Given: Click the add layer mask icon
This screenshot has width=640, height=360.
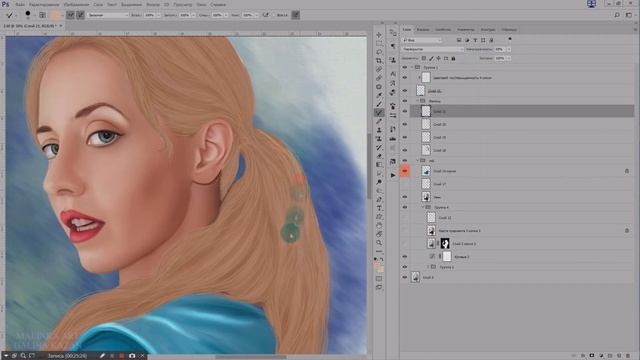Looking at the screenshot, I should pyautogui.click(x=592, y=356).
